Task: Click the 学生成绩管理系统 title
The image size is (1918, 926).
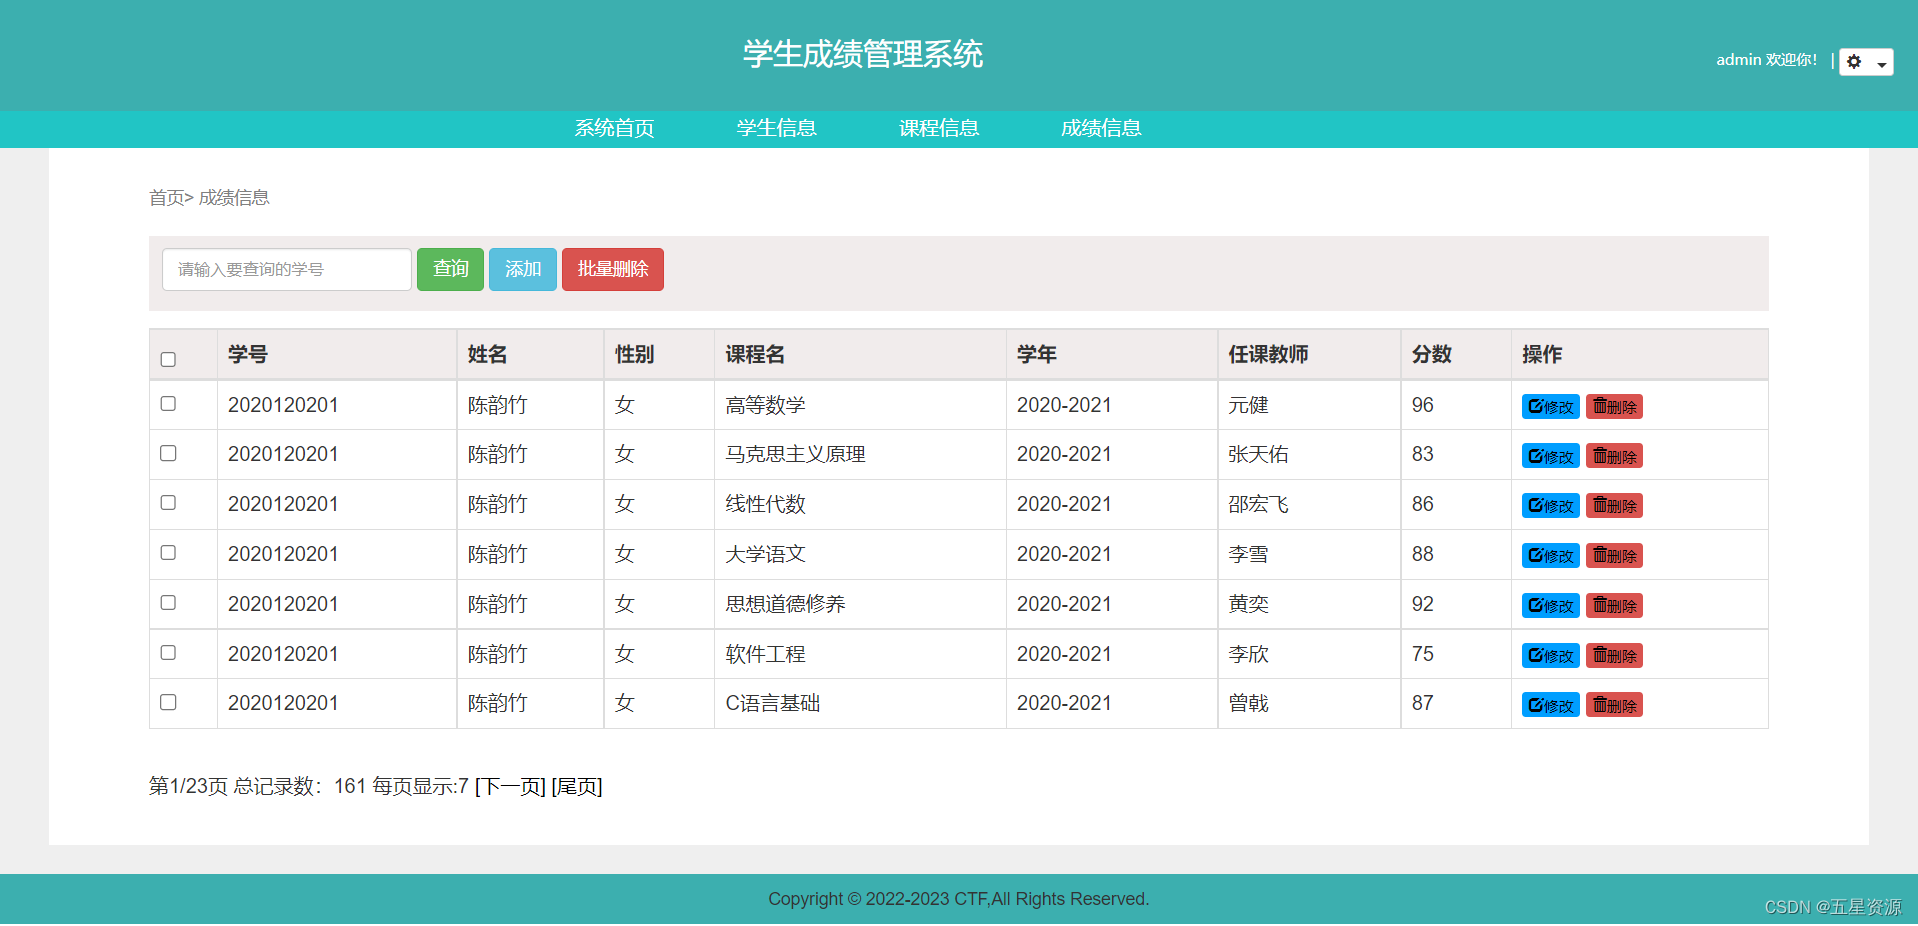Action: pyautogui.click(x=862, y=54)
